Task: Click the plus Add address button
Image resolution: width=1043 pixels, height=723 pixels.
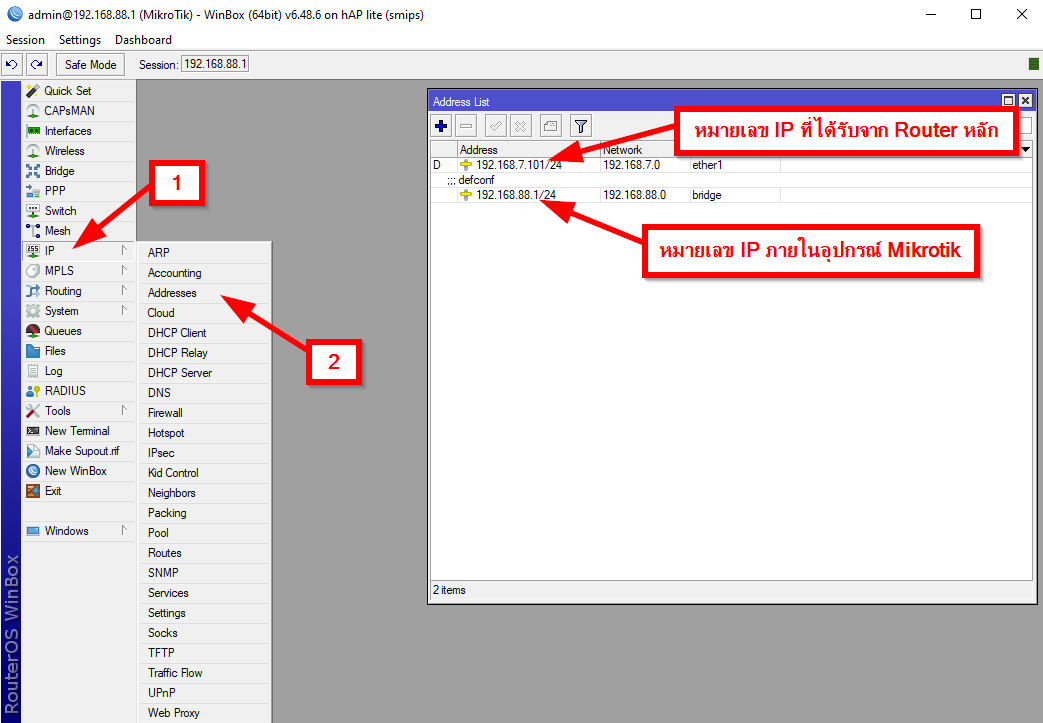Action: (441, 125)
